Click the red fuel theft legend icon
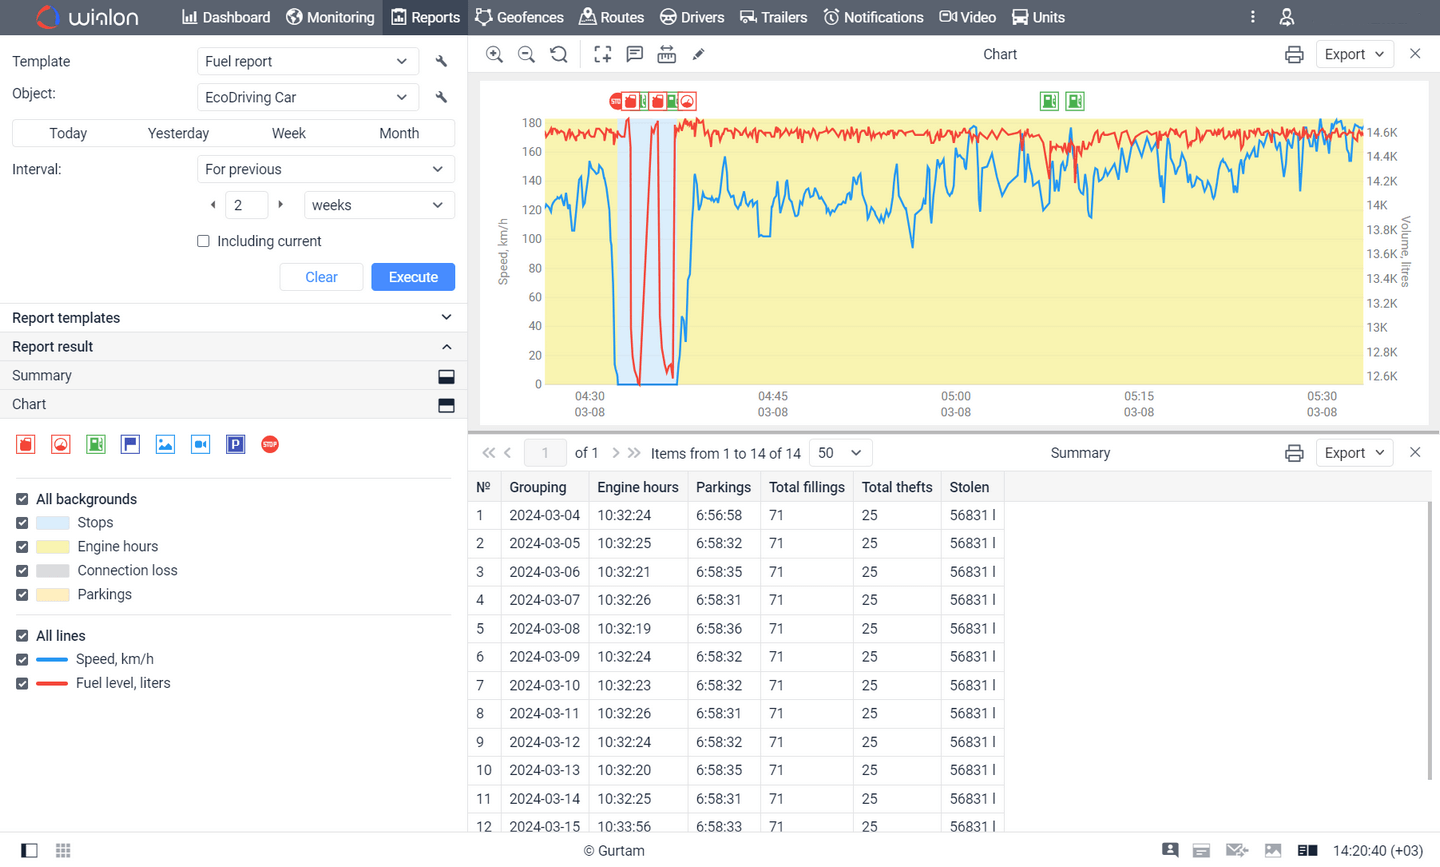 tap(25, 443)
